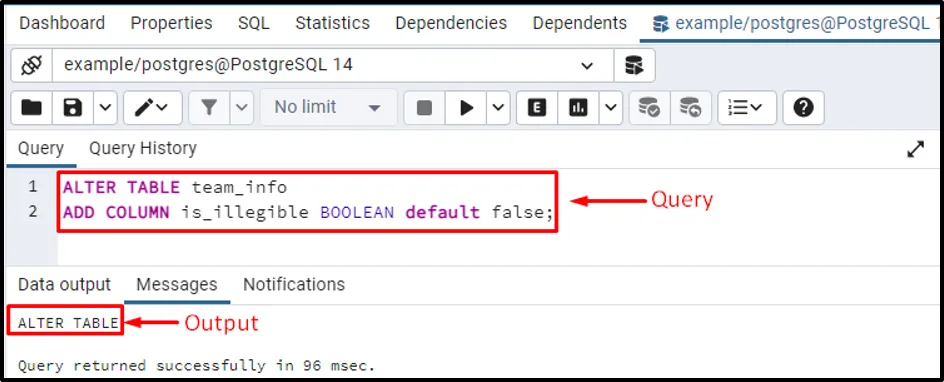Click the Explain query E icon
This screenshot has width=944, height=382.
[x=537, y=108]
